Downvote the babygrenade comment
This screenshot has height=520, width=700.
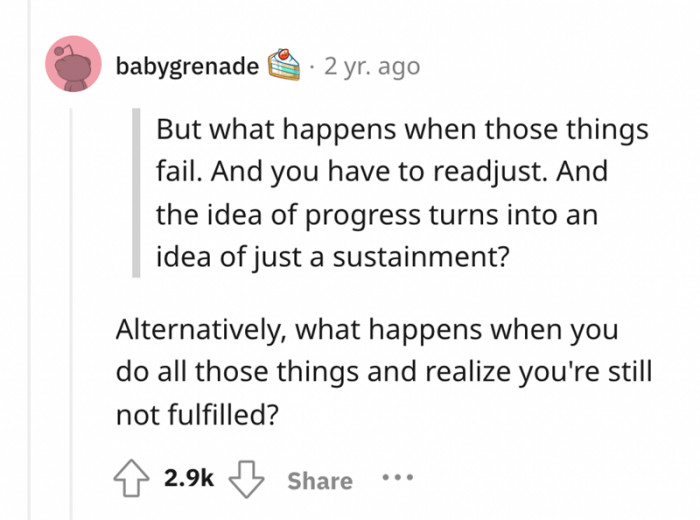(247, 480)
